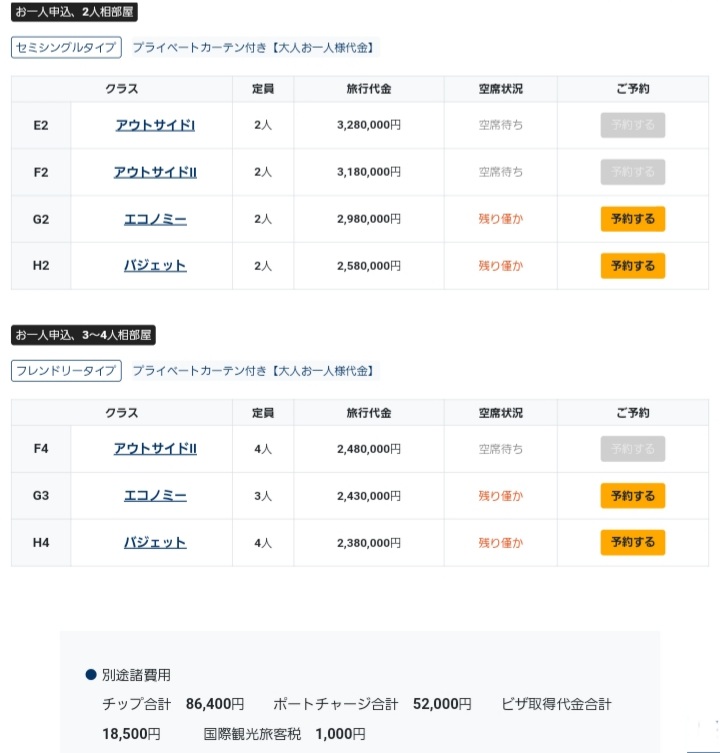Open アウトサイドII link in F2 row
Image resolution: width=720 pixels, height=753 pixels.
pyautogui.click(x=155, y=172)
